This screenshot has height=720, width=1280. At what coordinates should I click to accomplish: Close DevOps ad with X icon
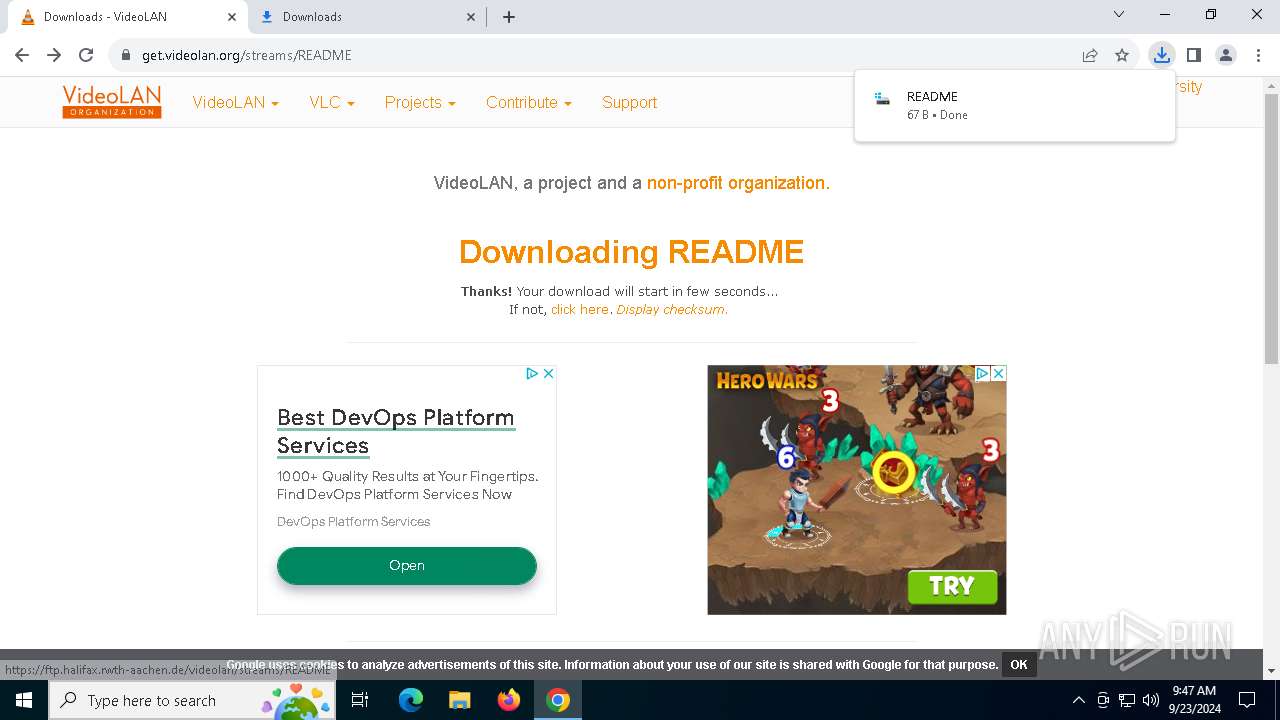coord(548,373)
